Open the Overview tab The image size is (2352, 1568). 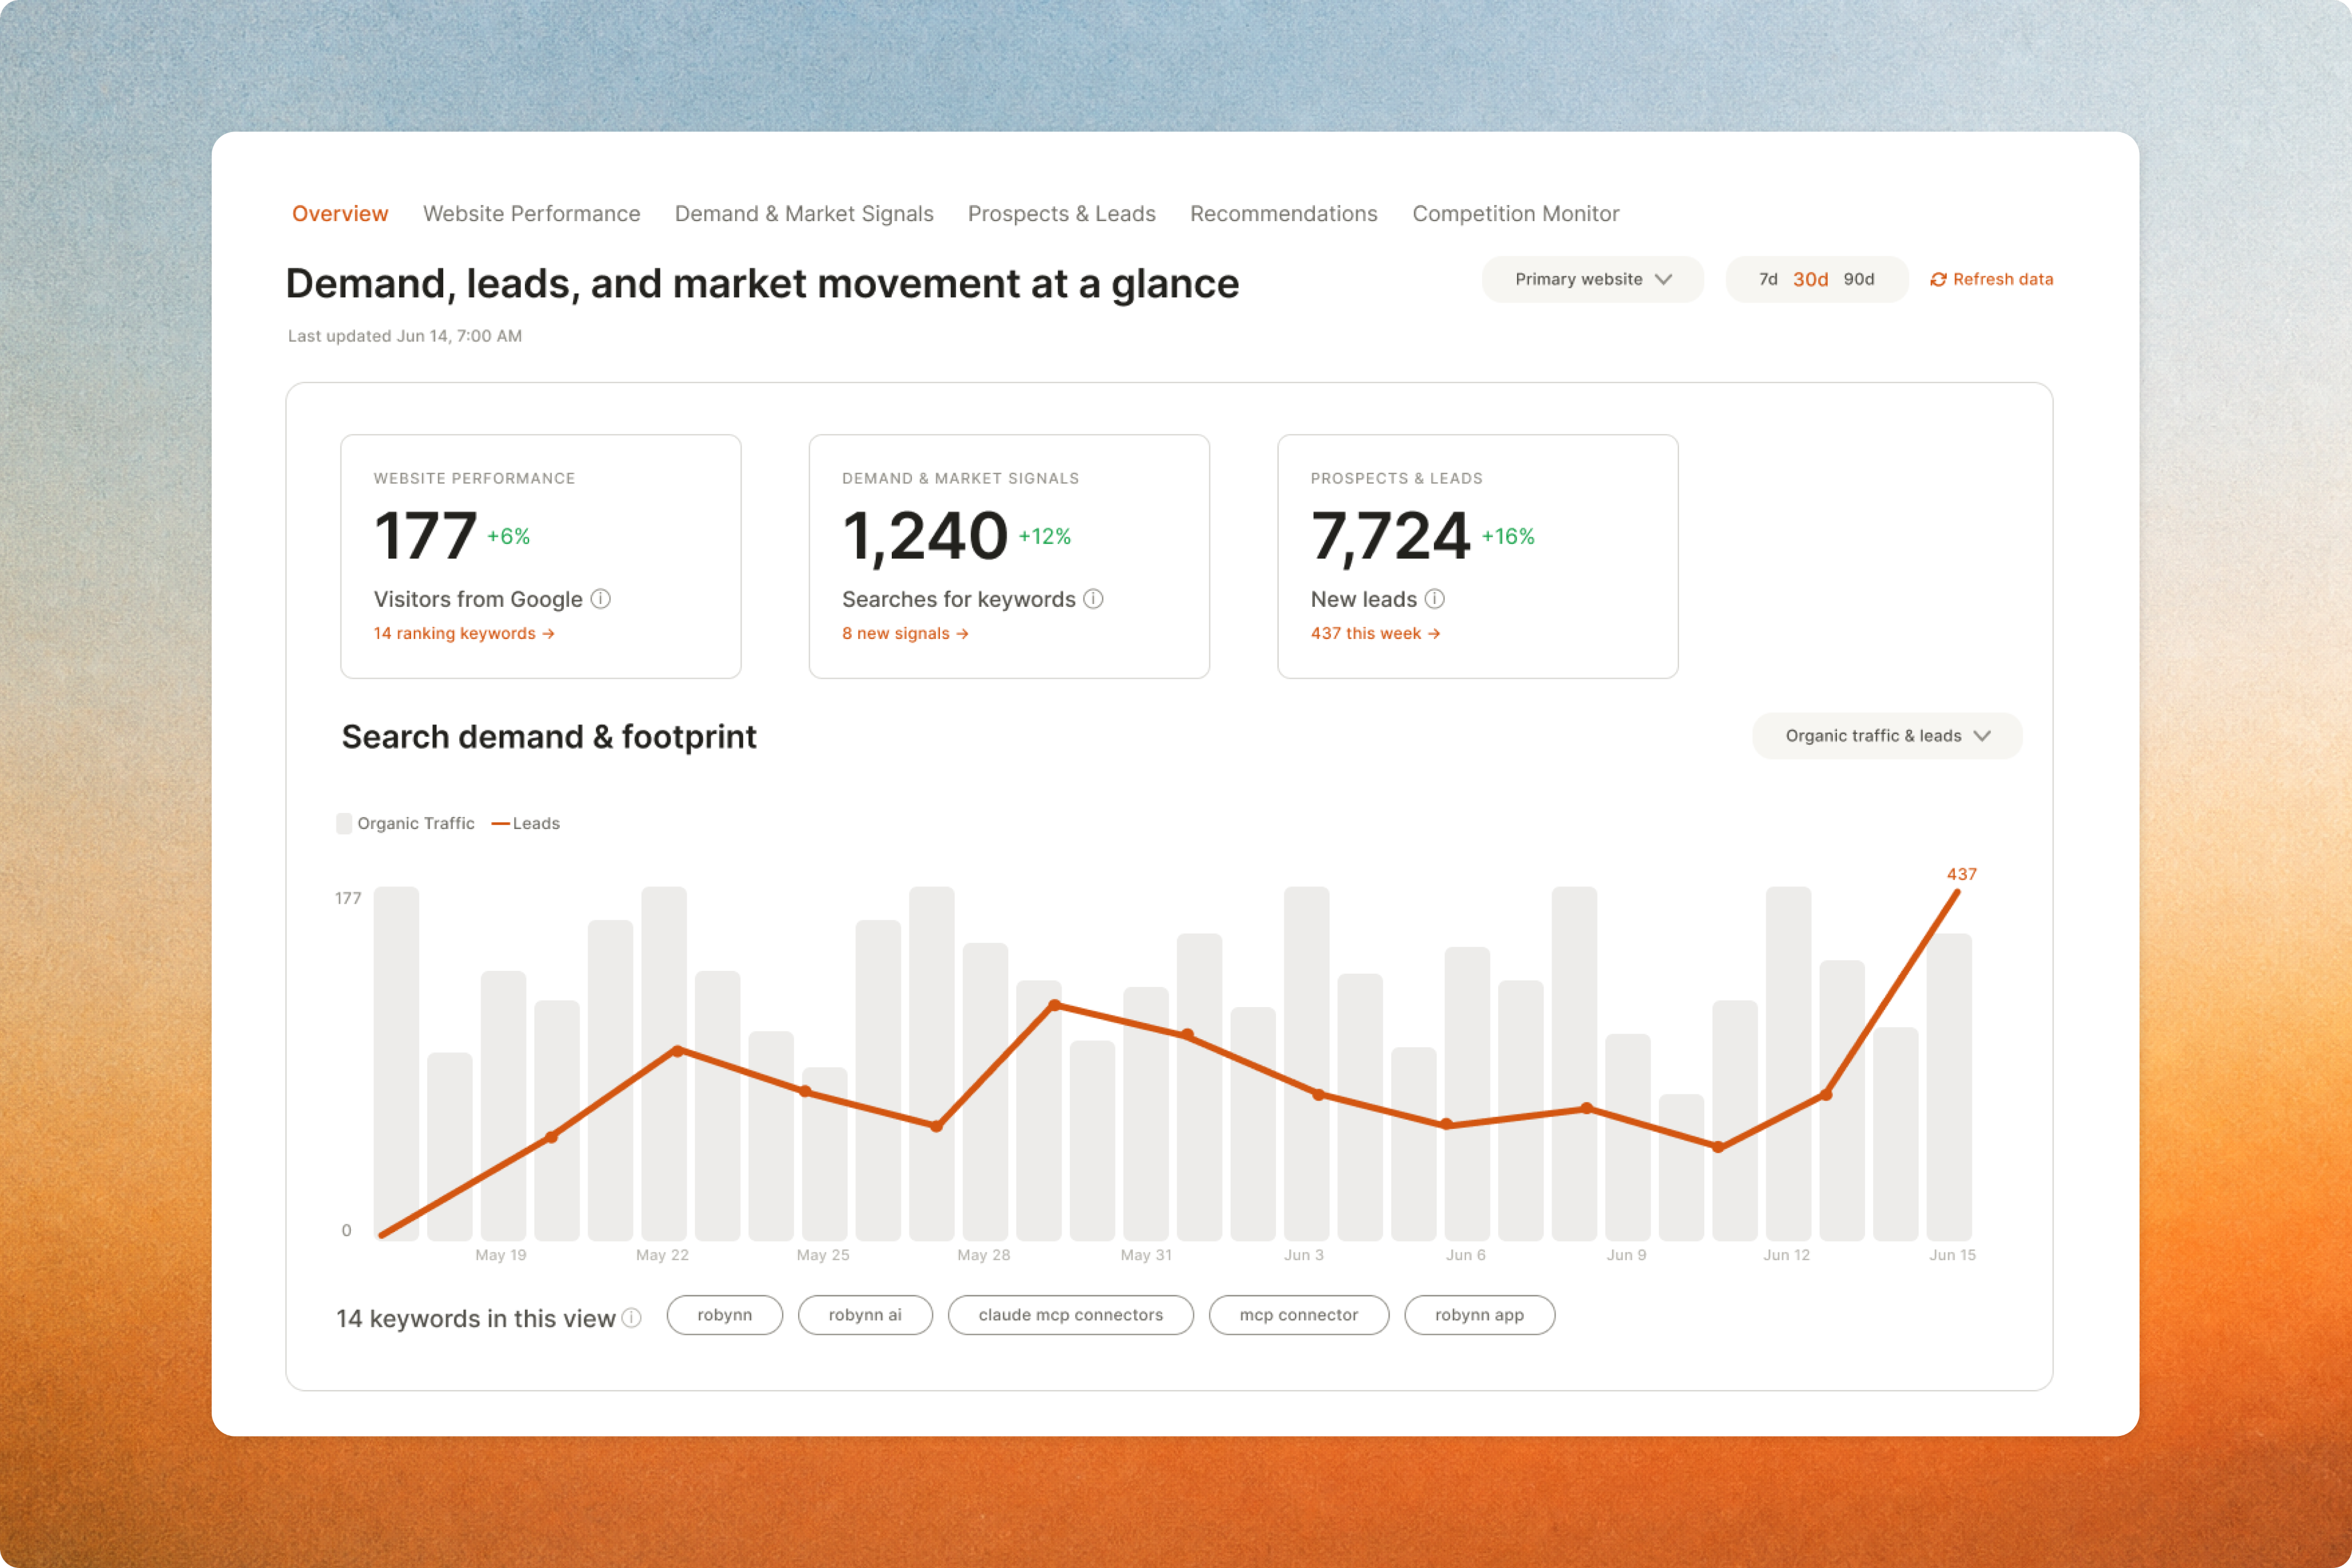point(340,214)
